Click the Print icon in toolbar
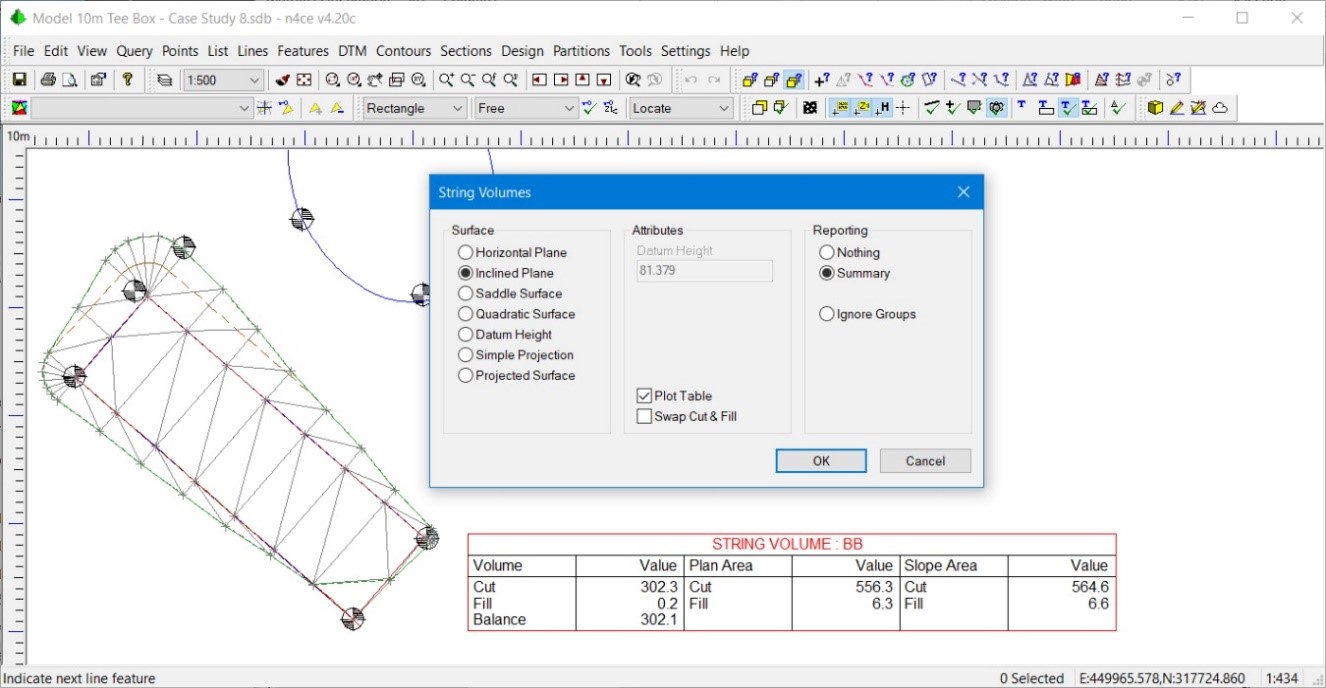This screenshot has width=1326, height=688. 48,80
